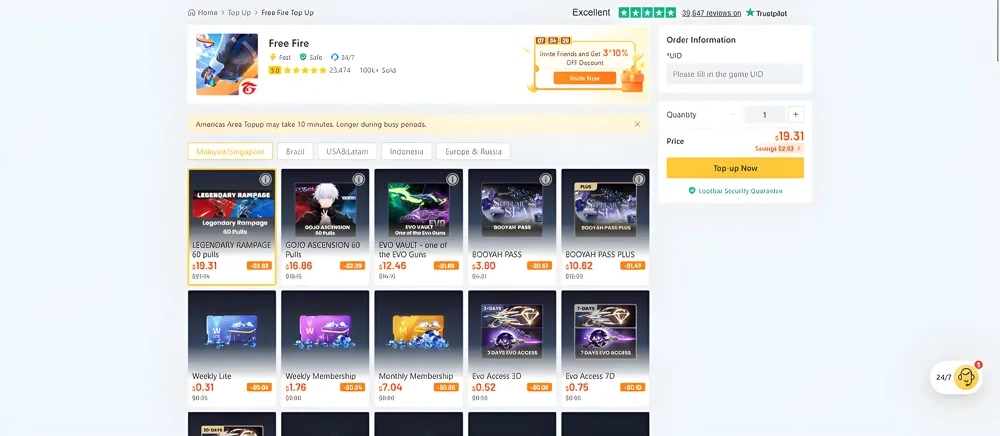The width and height of the screenshot is (1000, 436).
Task: Open the Trustpilot reviews link
Action: (x=711, y=13)
